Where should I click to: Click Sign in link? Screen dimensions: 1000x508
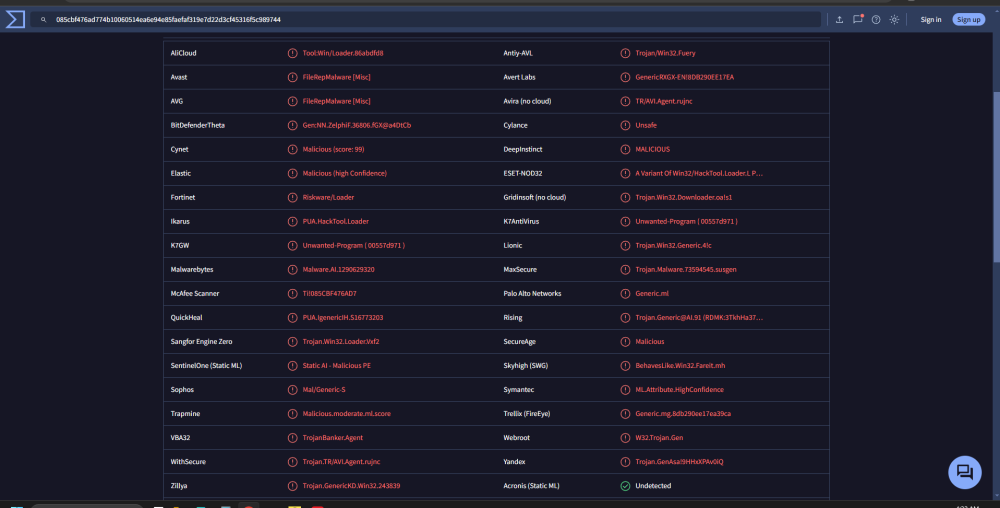pos(930,20)
